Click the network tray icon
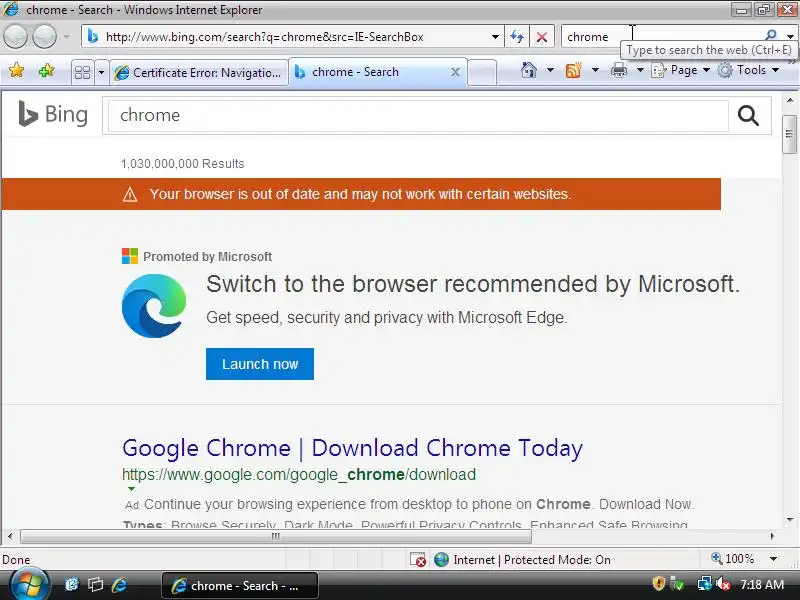 [705, 583]
